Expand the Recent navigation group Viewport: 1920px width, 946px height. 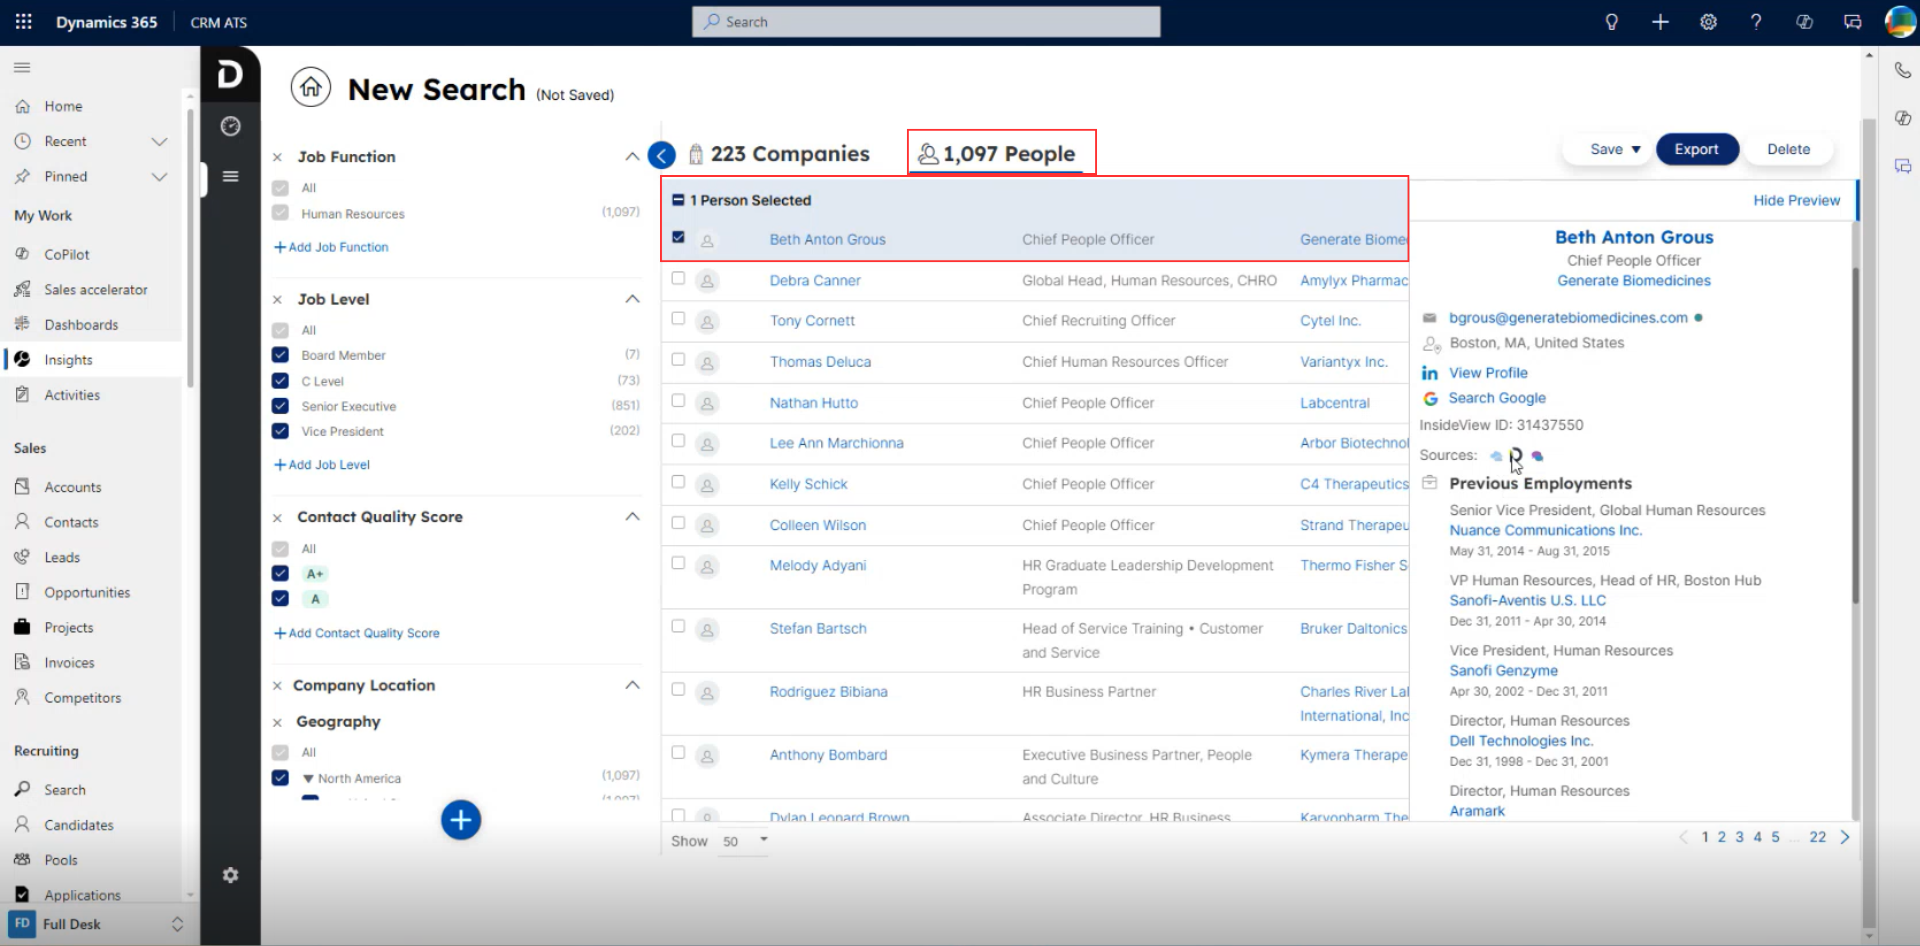pyautogui.click(x=158, y=141)
